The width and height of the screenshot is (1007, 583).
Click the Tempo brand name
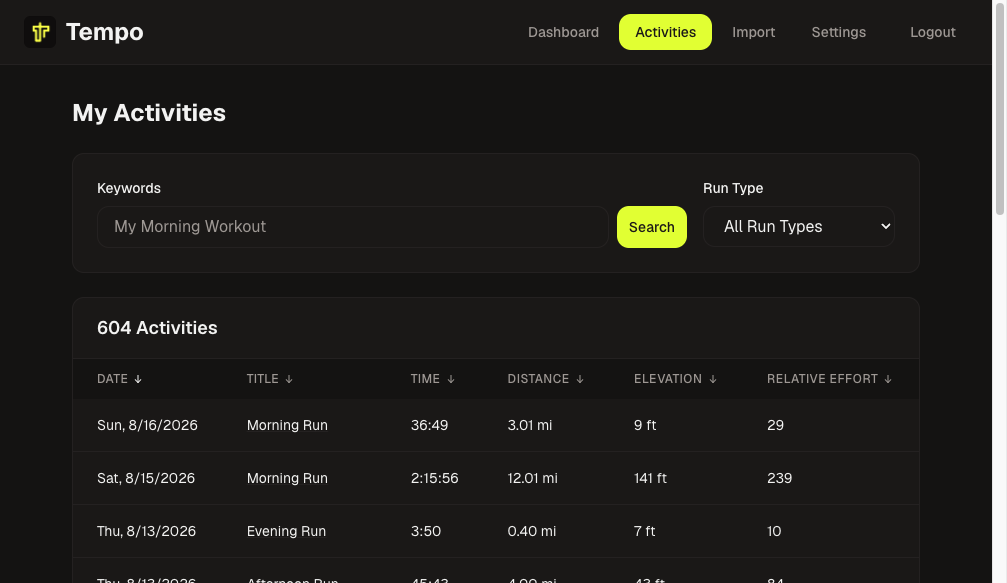[105, 32]
